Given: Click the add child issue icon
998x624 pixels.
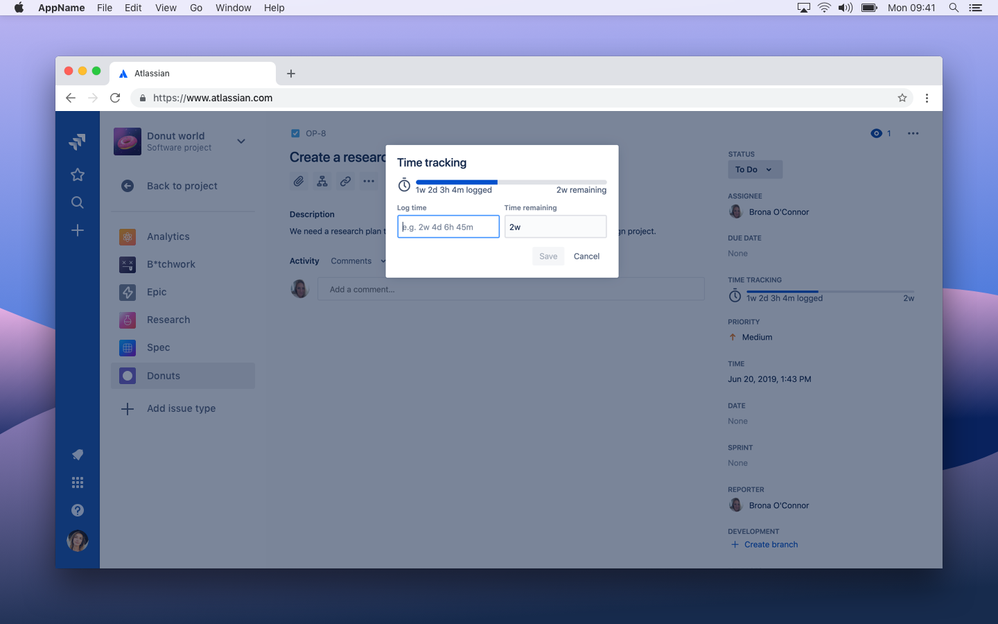Looking at the screenshot, I should 322,181.
